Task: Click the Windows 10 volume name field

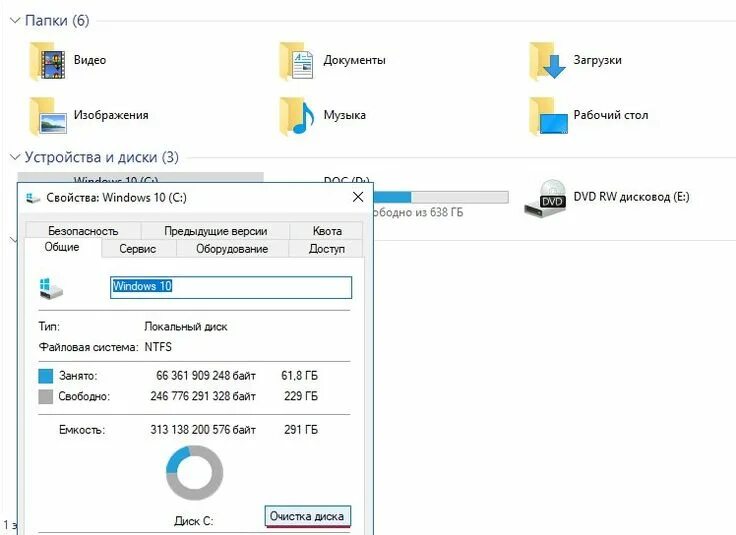Action: point(231,287)
